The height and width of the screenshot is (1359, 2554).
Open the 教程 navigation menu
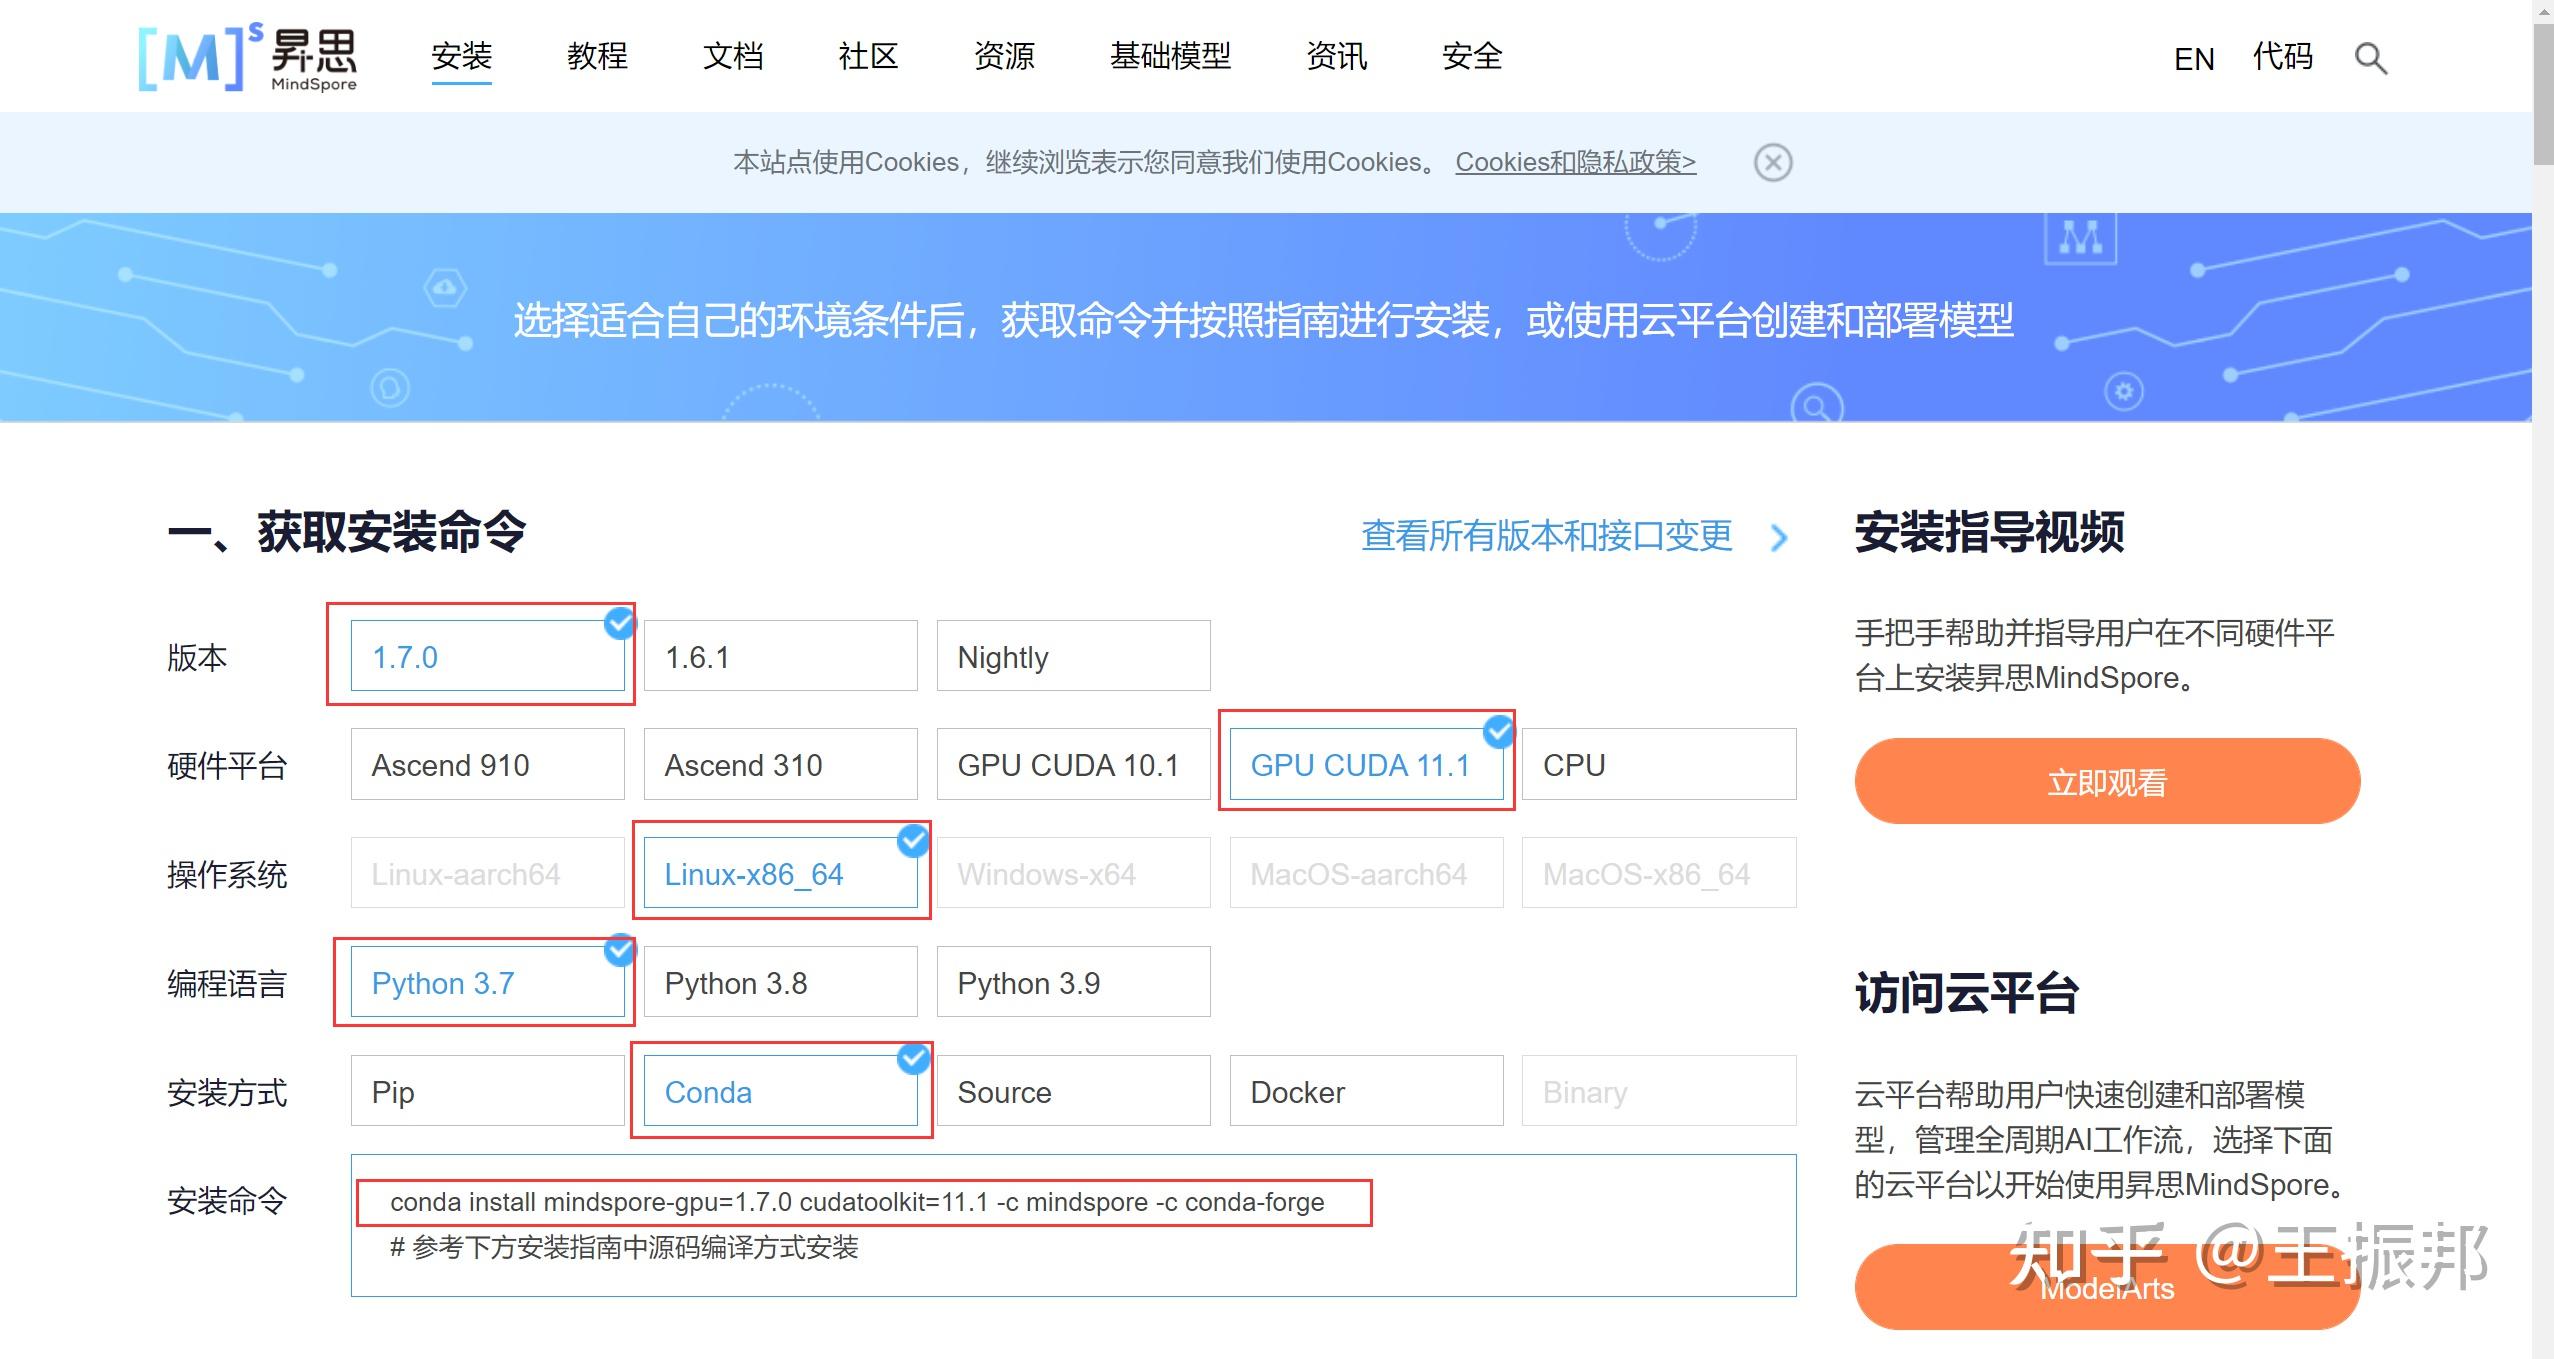pos(597,56)
